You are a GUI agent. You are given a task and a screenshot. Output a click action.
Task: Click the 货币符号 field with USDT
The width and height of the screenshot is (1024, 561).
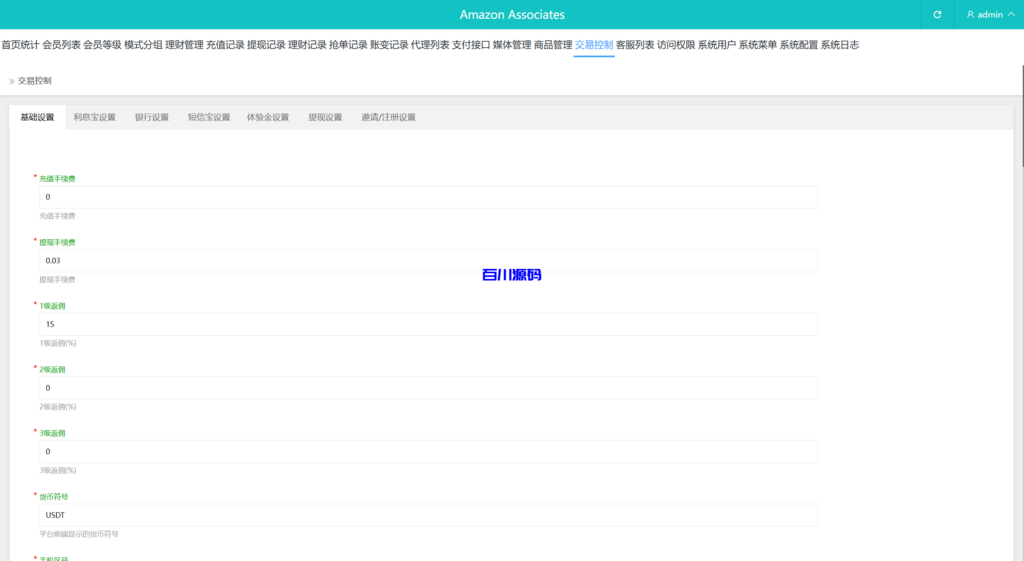pyautogui.click(x=428, y=515)
